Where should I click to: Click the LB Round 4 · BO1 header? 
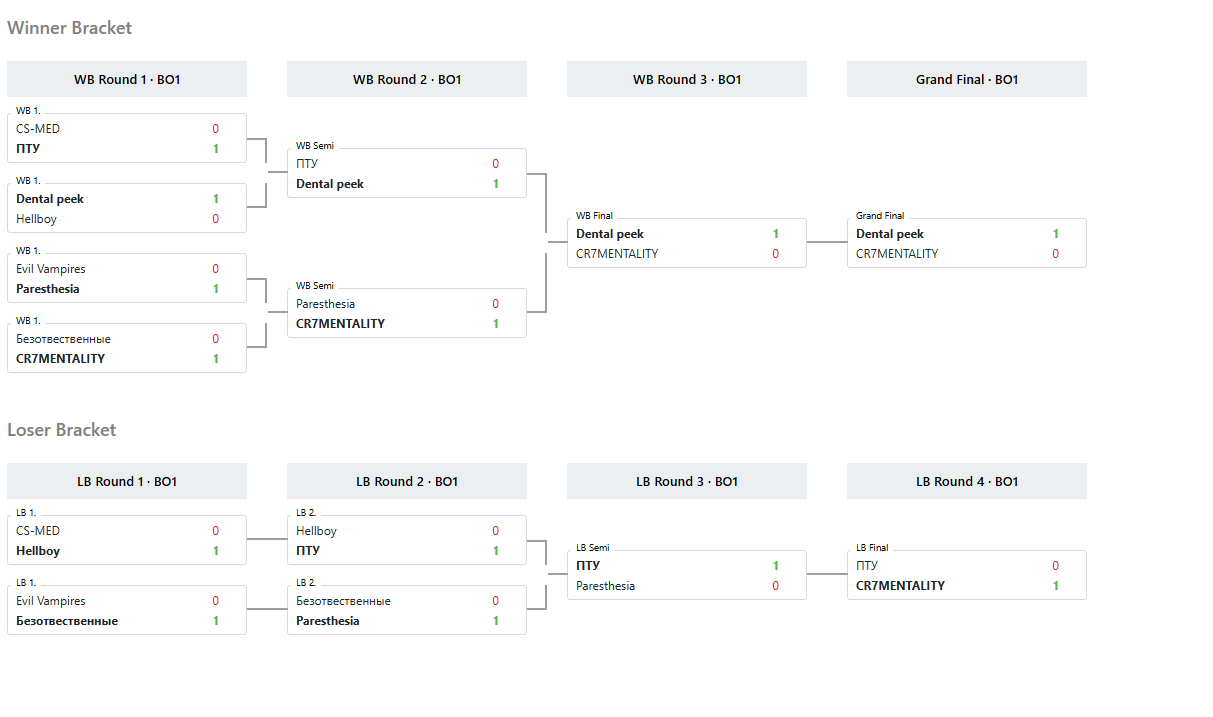pos(967,482)
